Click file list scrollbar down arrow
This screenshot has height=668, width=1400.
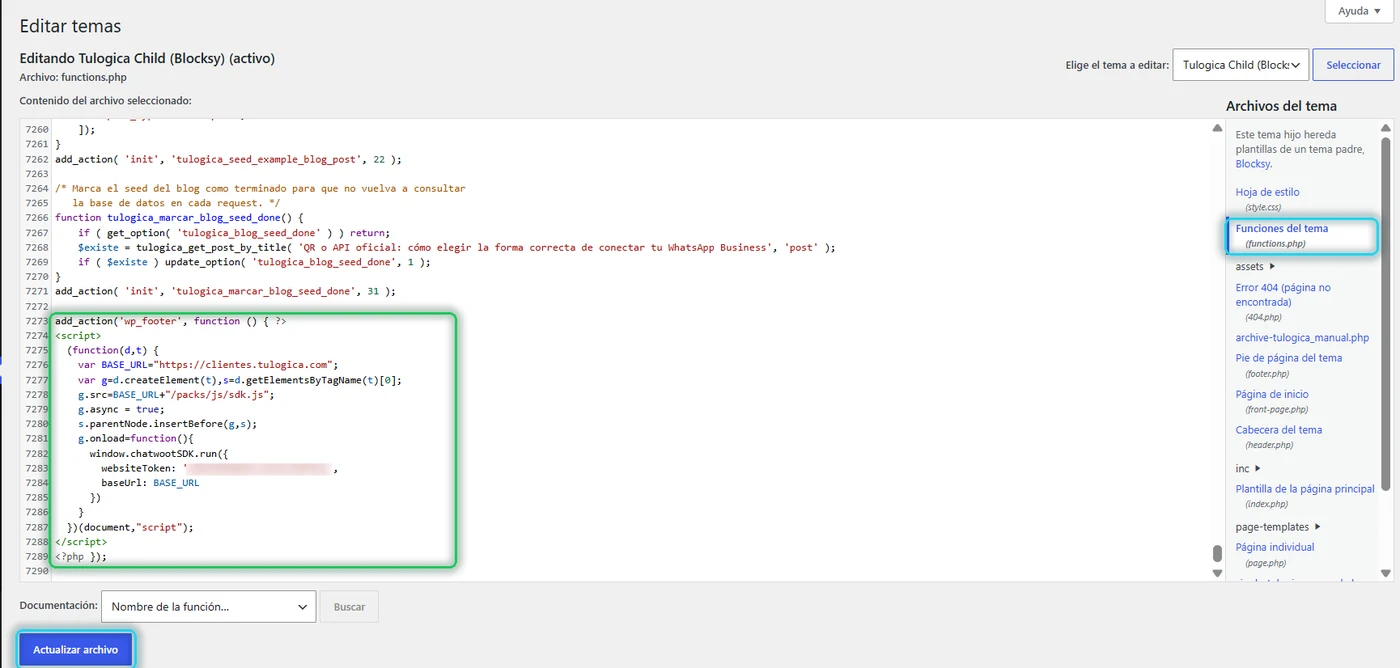click(1385, 573)
